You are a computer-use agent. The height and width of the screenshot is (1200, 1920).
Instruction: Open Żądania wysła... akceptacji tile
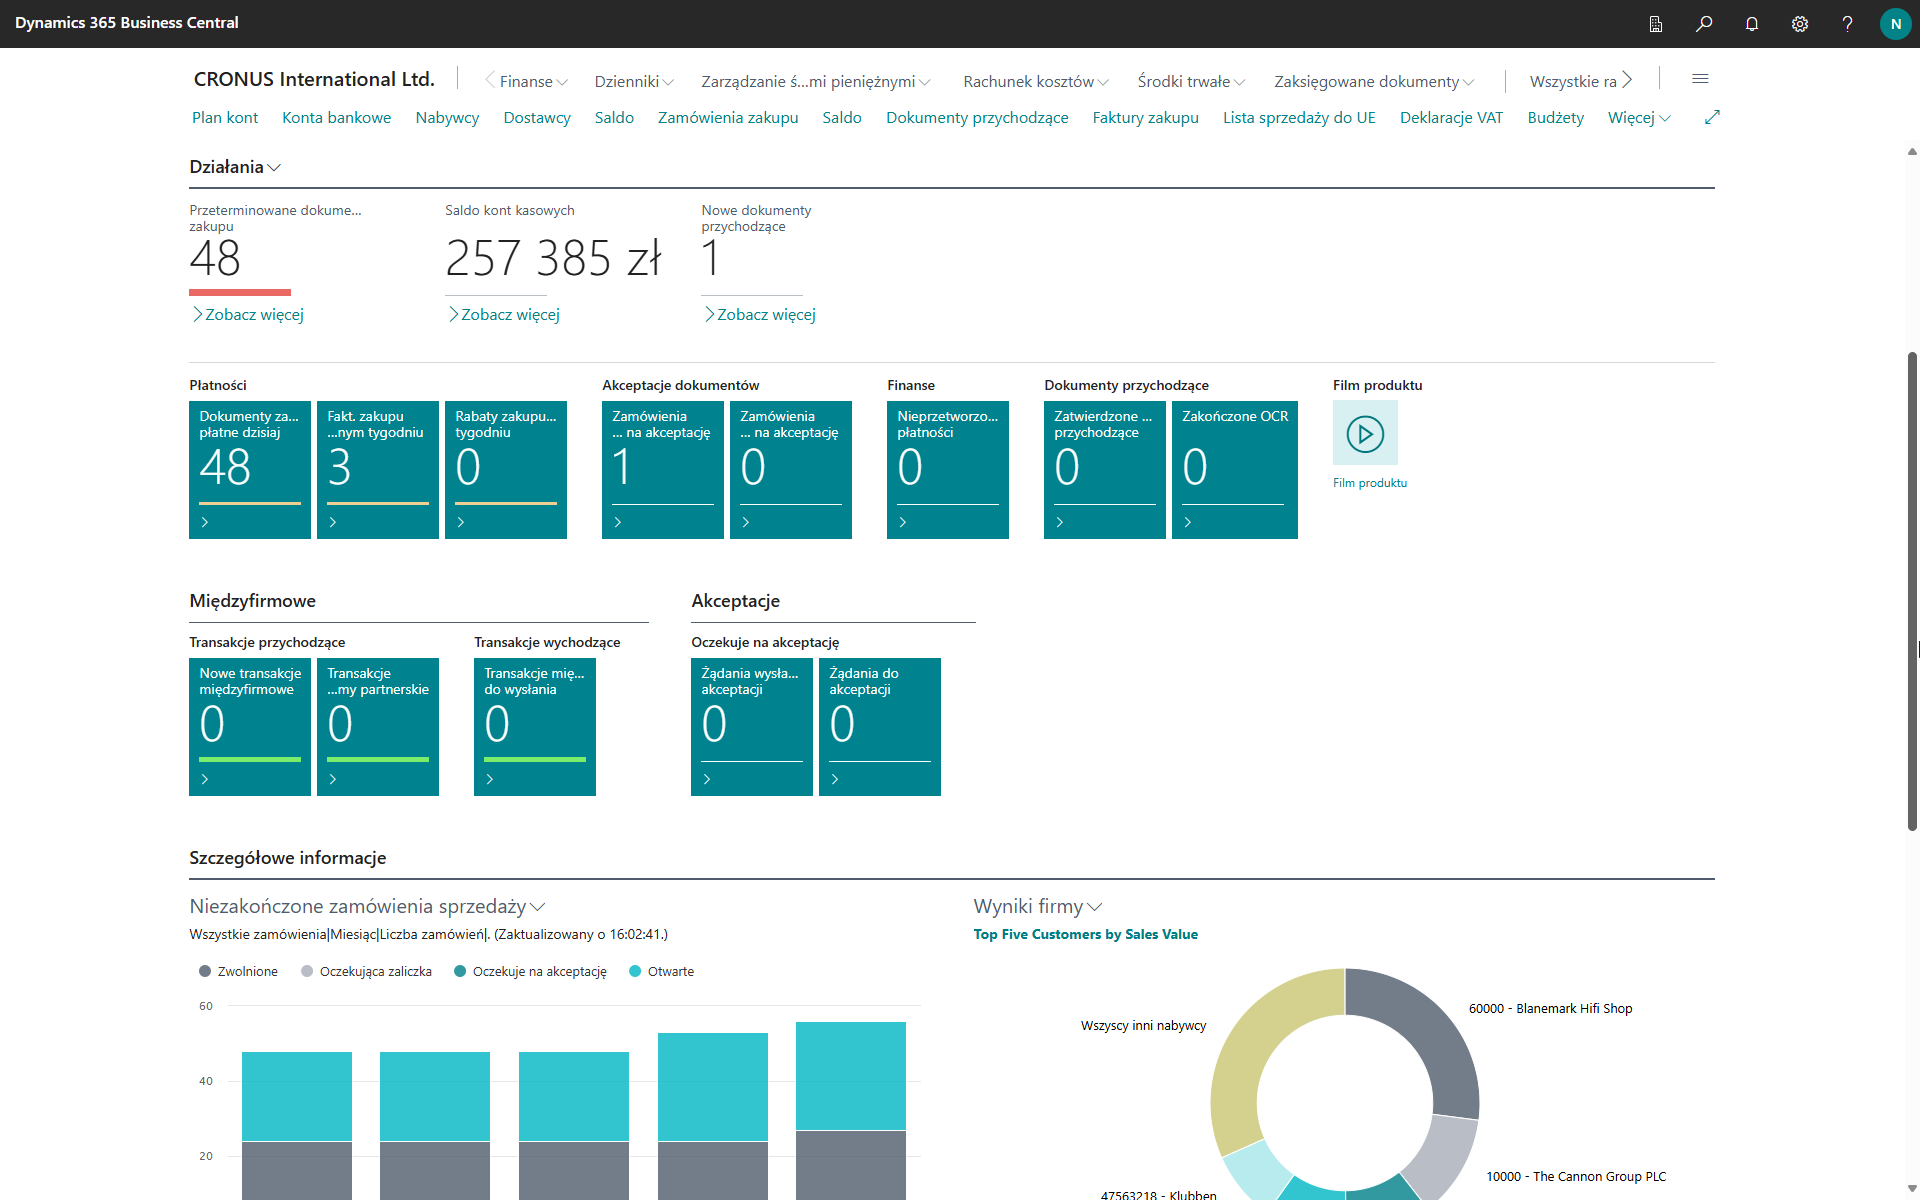(x=752, y=727)
